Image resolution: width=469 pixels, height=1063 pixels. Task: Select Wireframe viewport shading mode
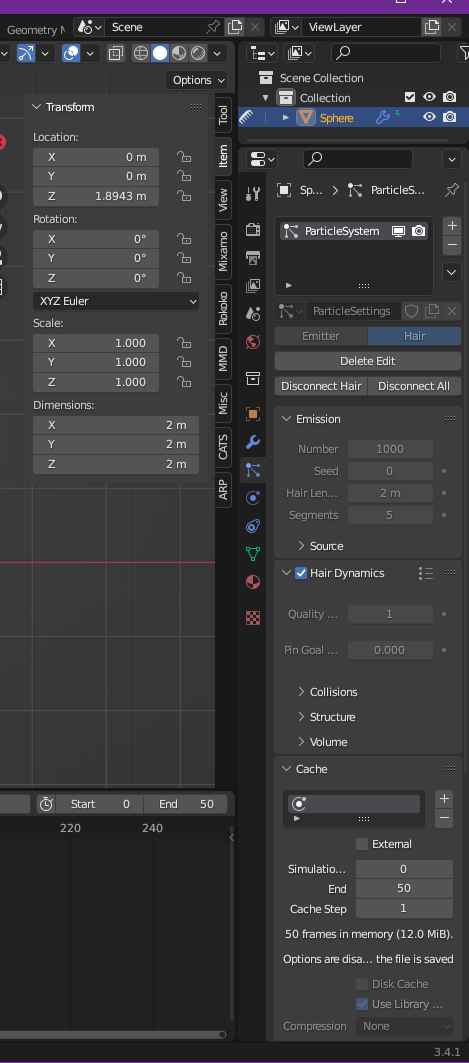141,53
